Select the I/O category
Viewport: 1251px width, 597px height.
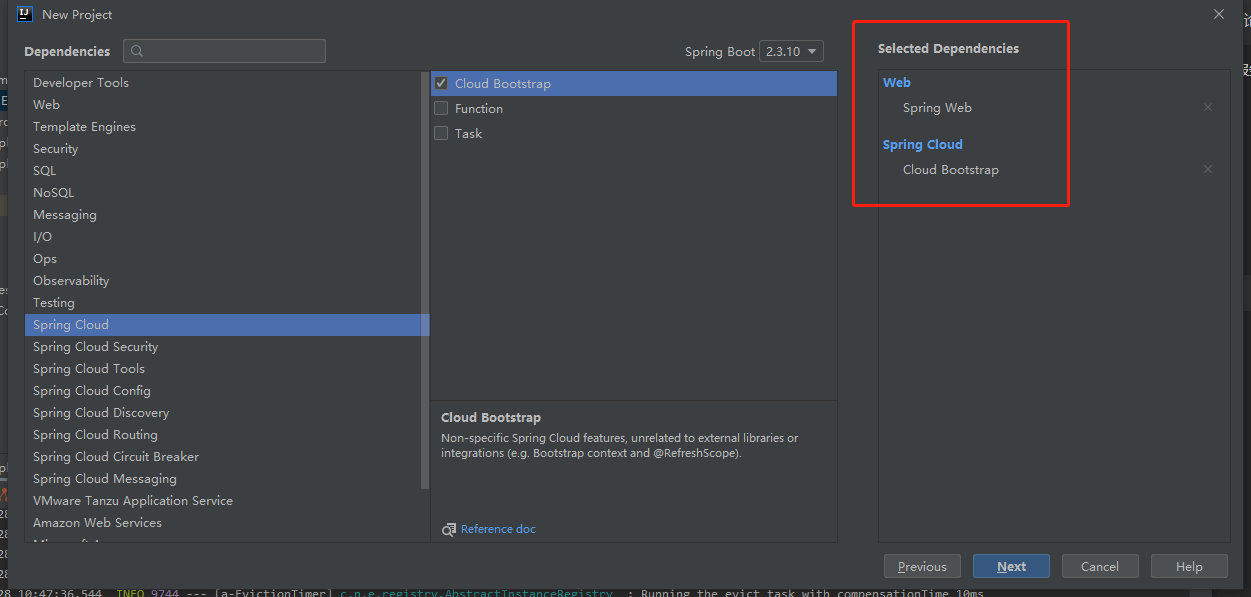[x=223, y=237]
